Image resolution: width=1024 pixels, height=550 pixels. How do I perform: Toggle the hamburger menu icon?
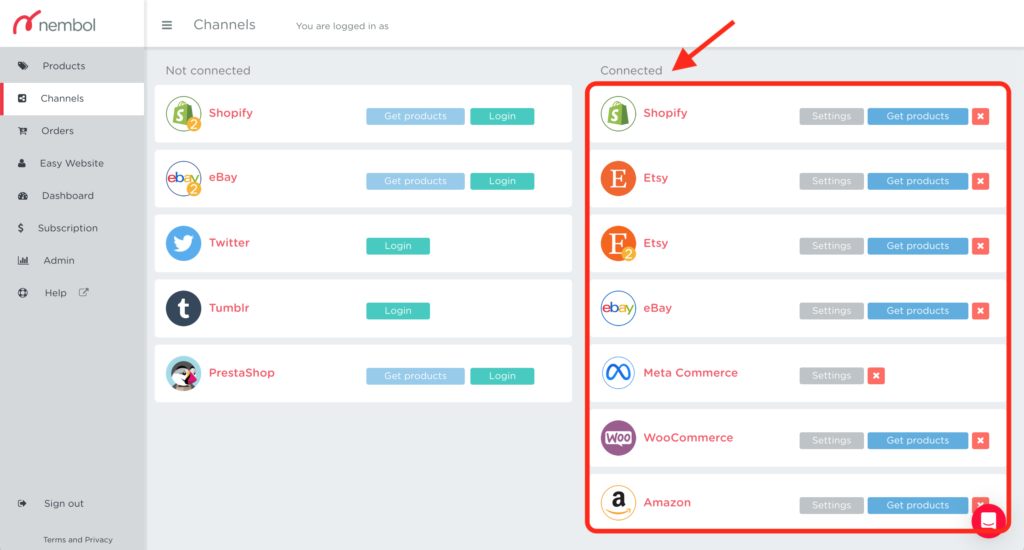click(x=167, y=25)
